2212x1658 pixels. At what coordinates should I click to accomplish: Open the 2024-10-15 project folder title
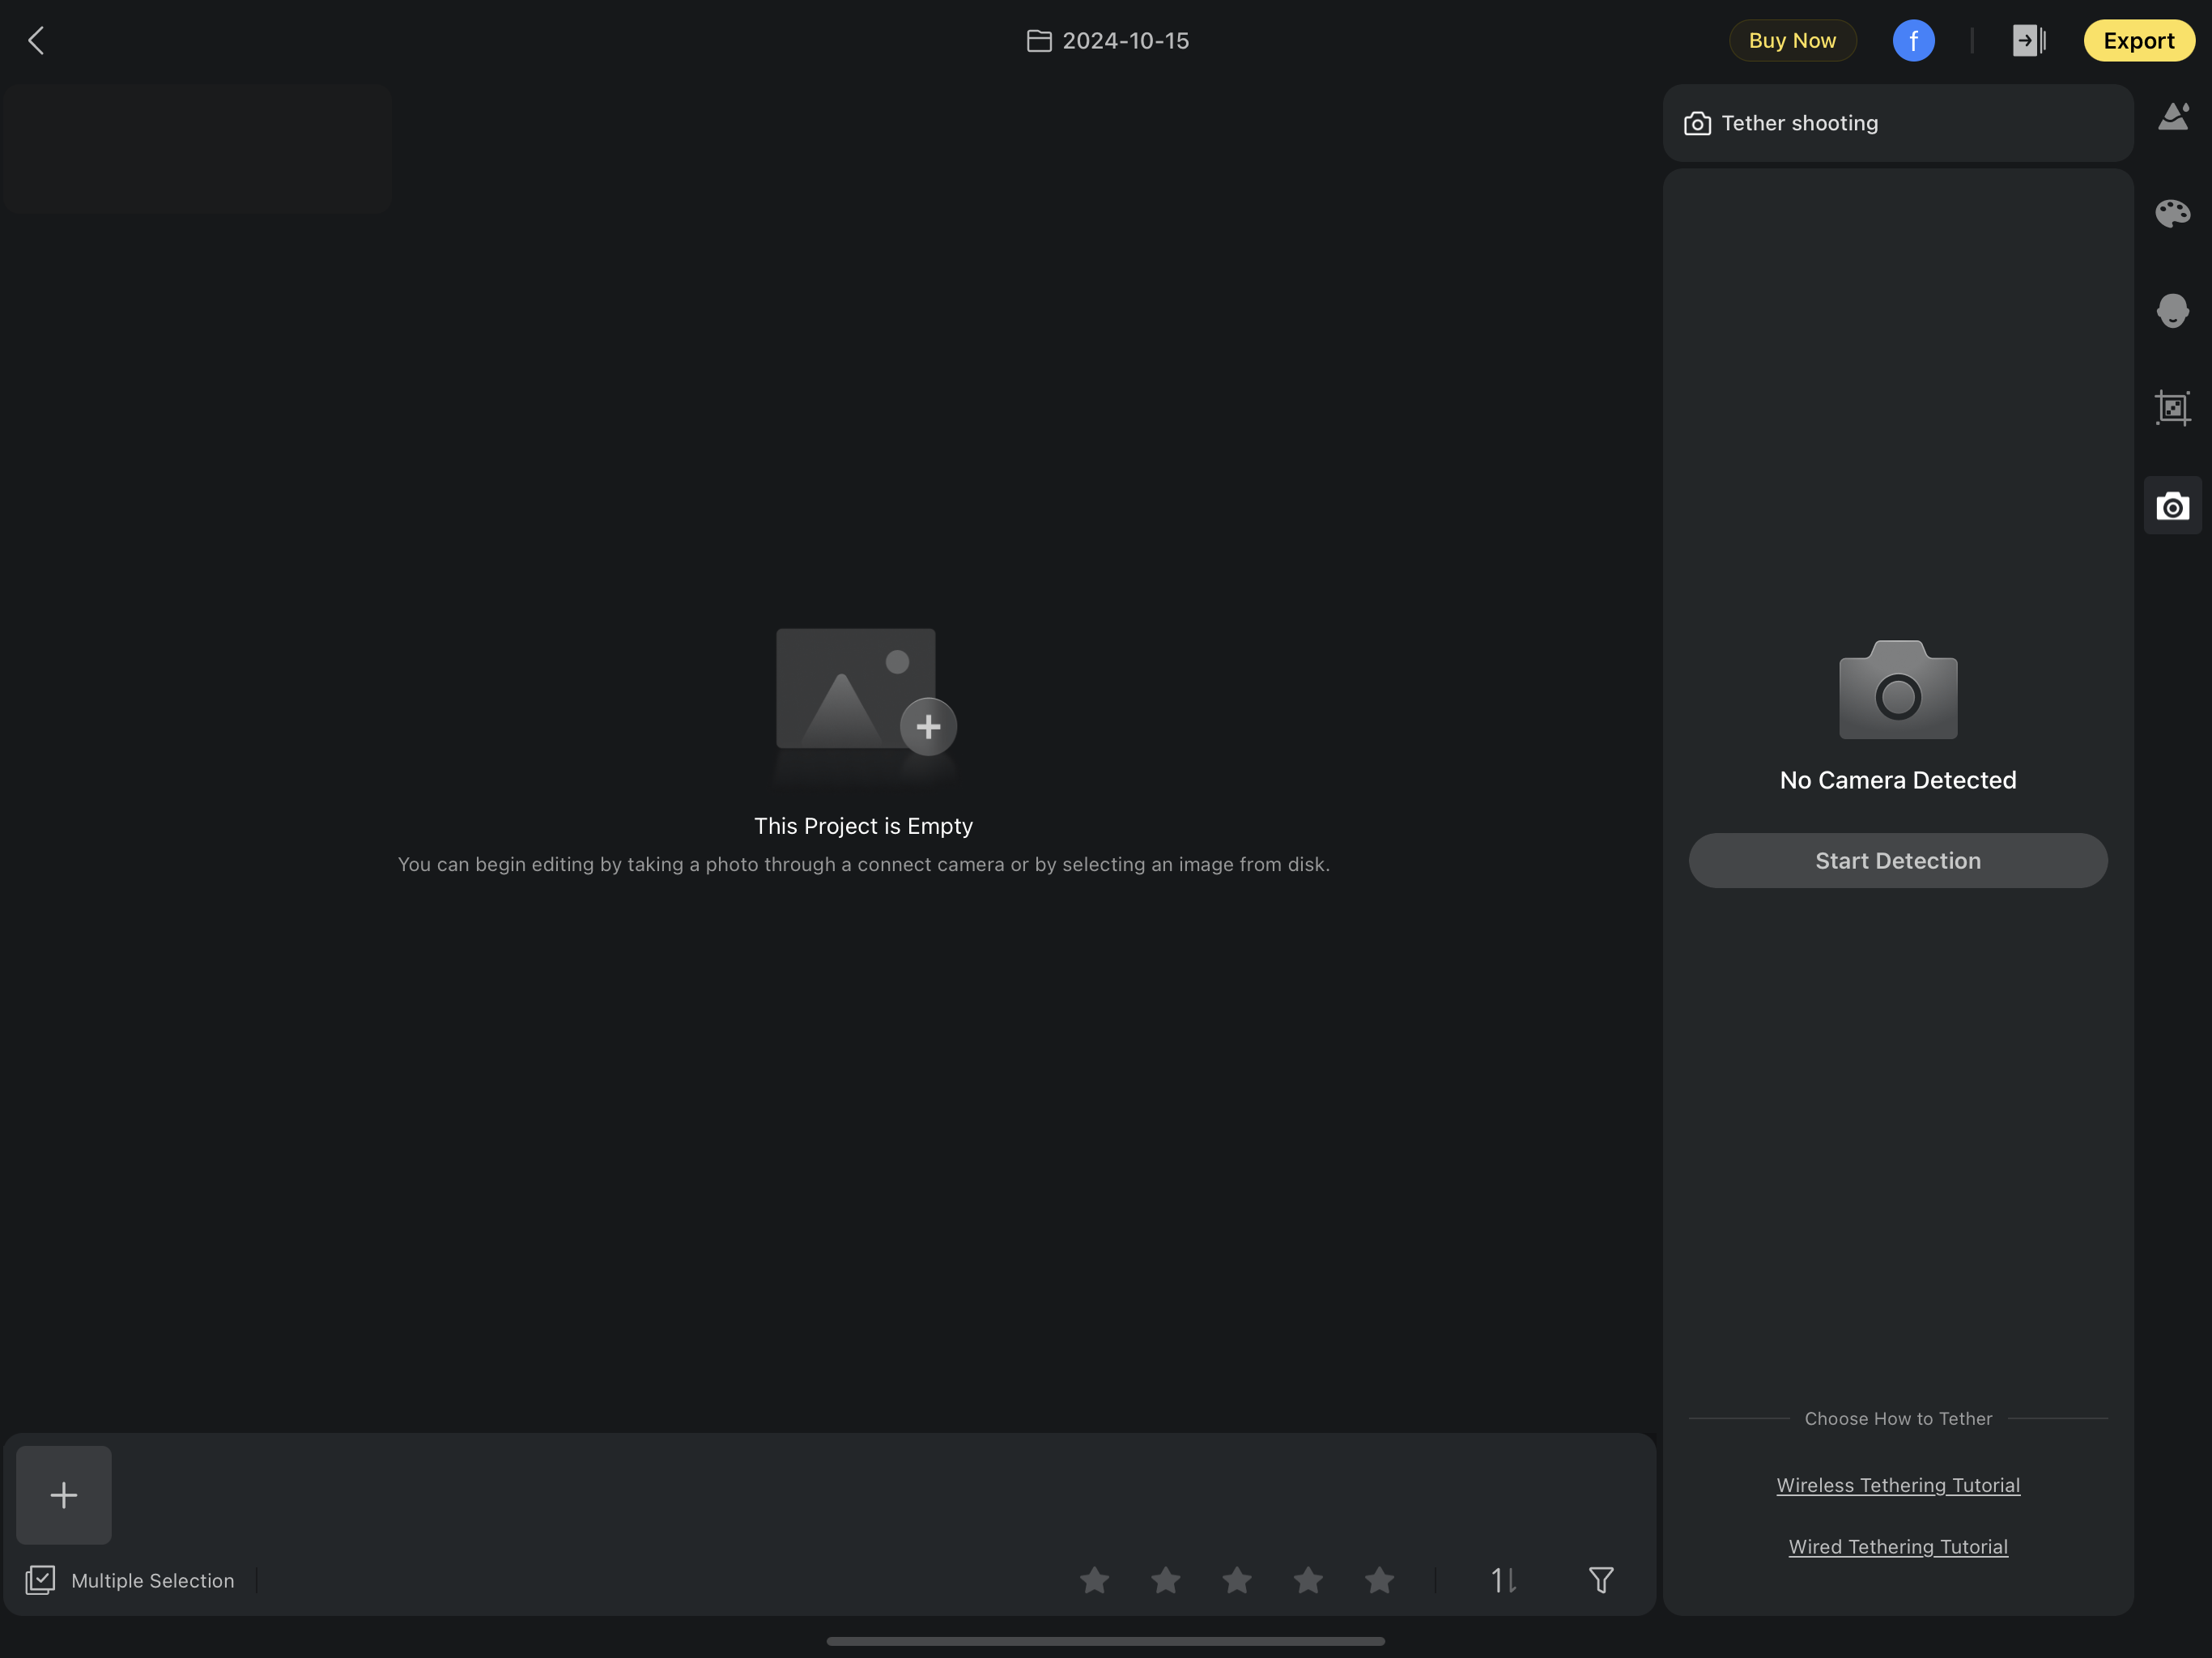(x=1108, y=41)
